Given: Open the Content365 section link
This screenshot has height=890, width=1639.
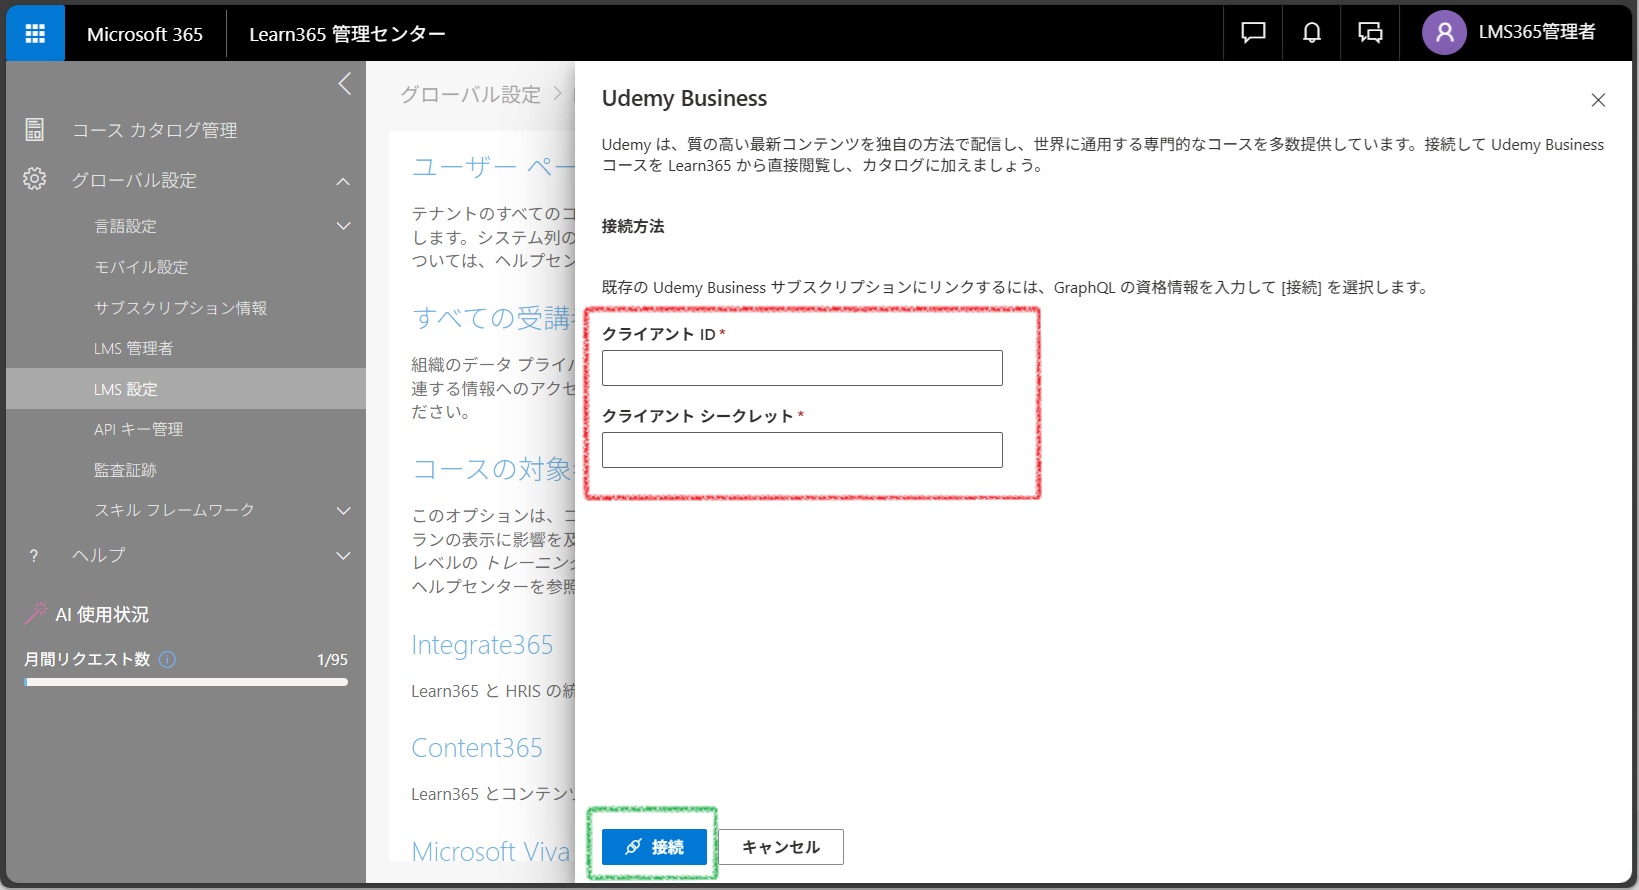Looking at the screenshot, I should pos(477,748).
